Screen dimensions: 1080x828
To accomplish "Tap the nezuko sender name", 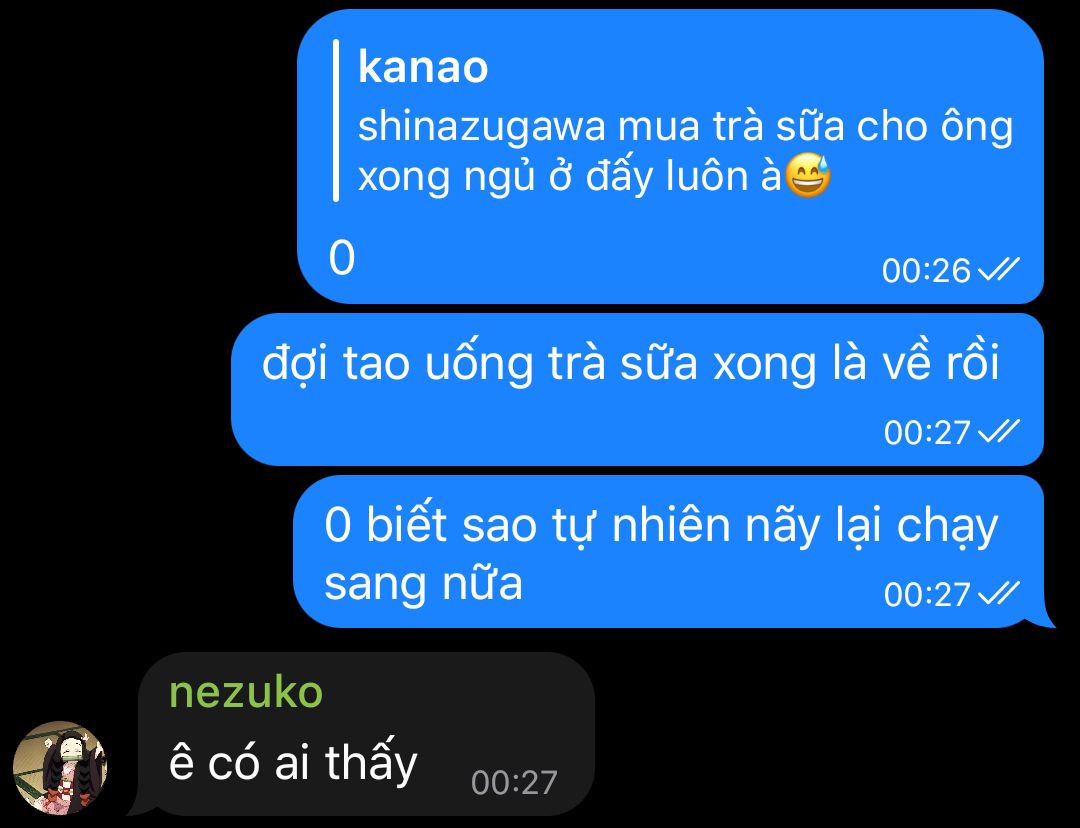I will tap(246, 692).
